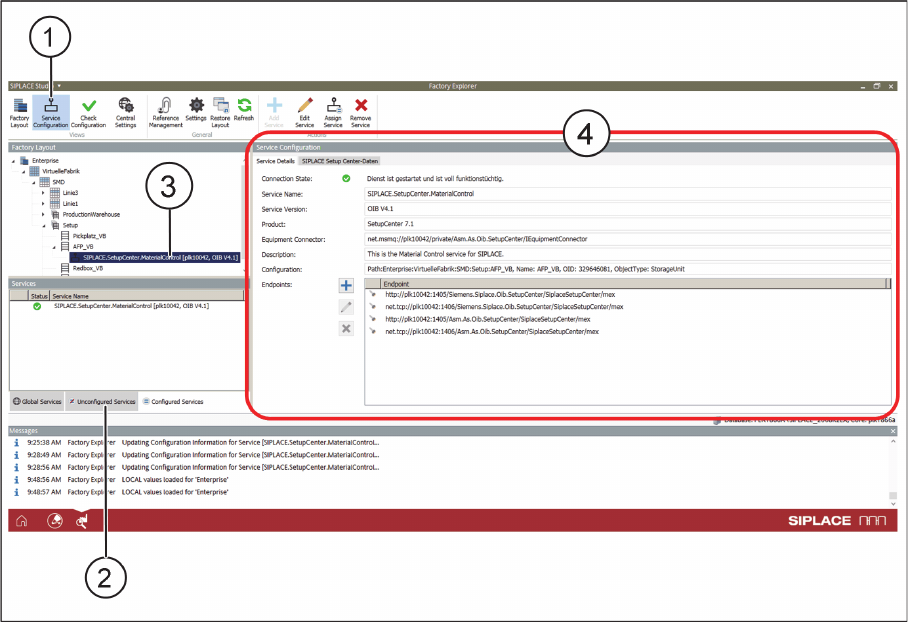
Task: Sort Services by Service Name header
Action: pos(147,296)
